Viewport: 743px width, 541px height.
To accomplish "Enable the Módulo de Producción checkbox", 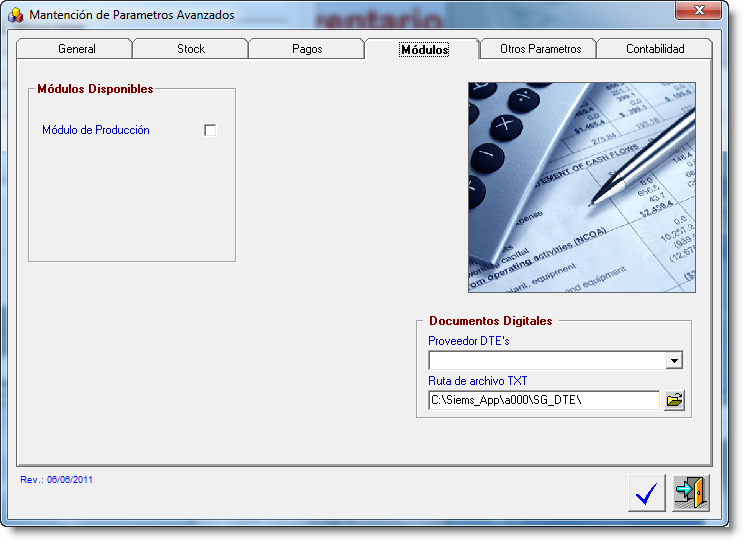I will click(210, 130).
